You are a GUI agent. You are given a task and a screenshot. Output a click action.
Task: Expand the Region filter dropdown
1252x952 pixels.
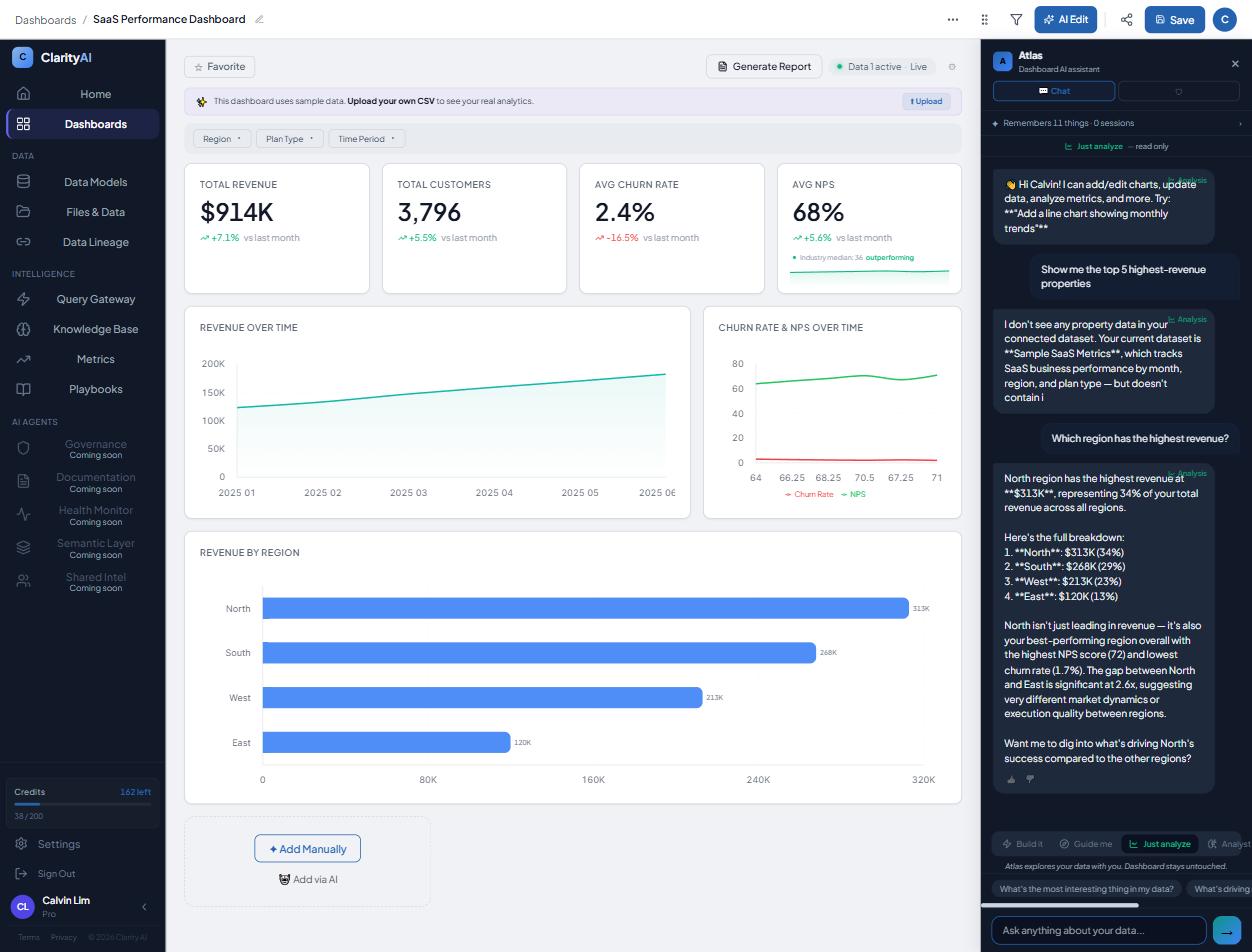pos(222,139)
